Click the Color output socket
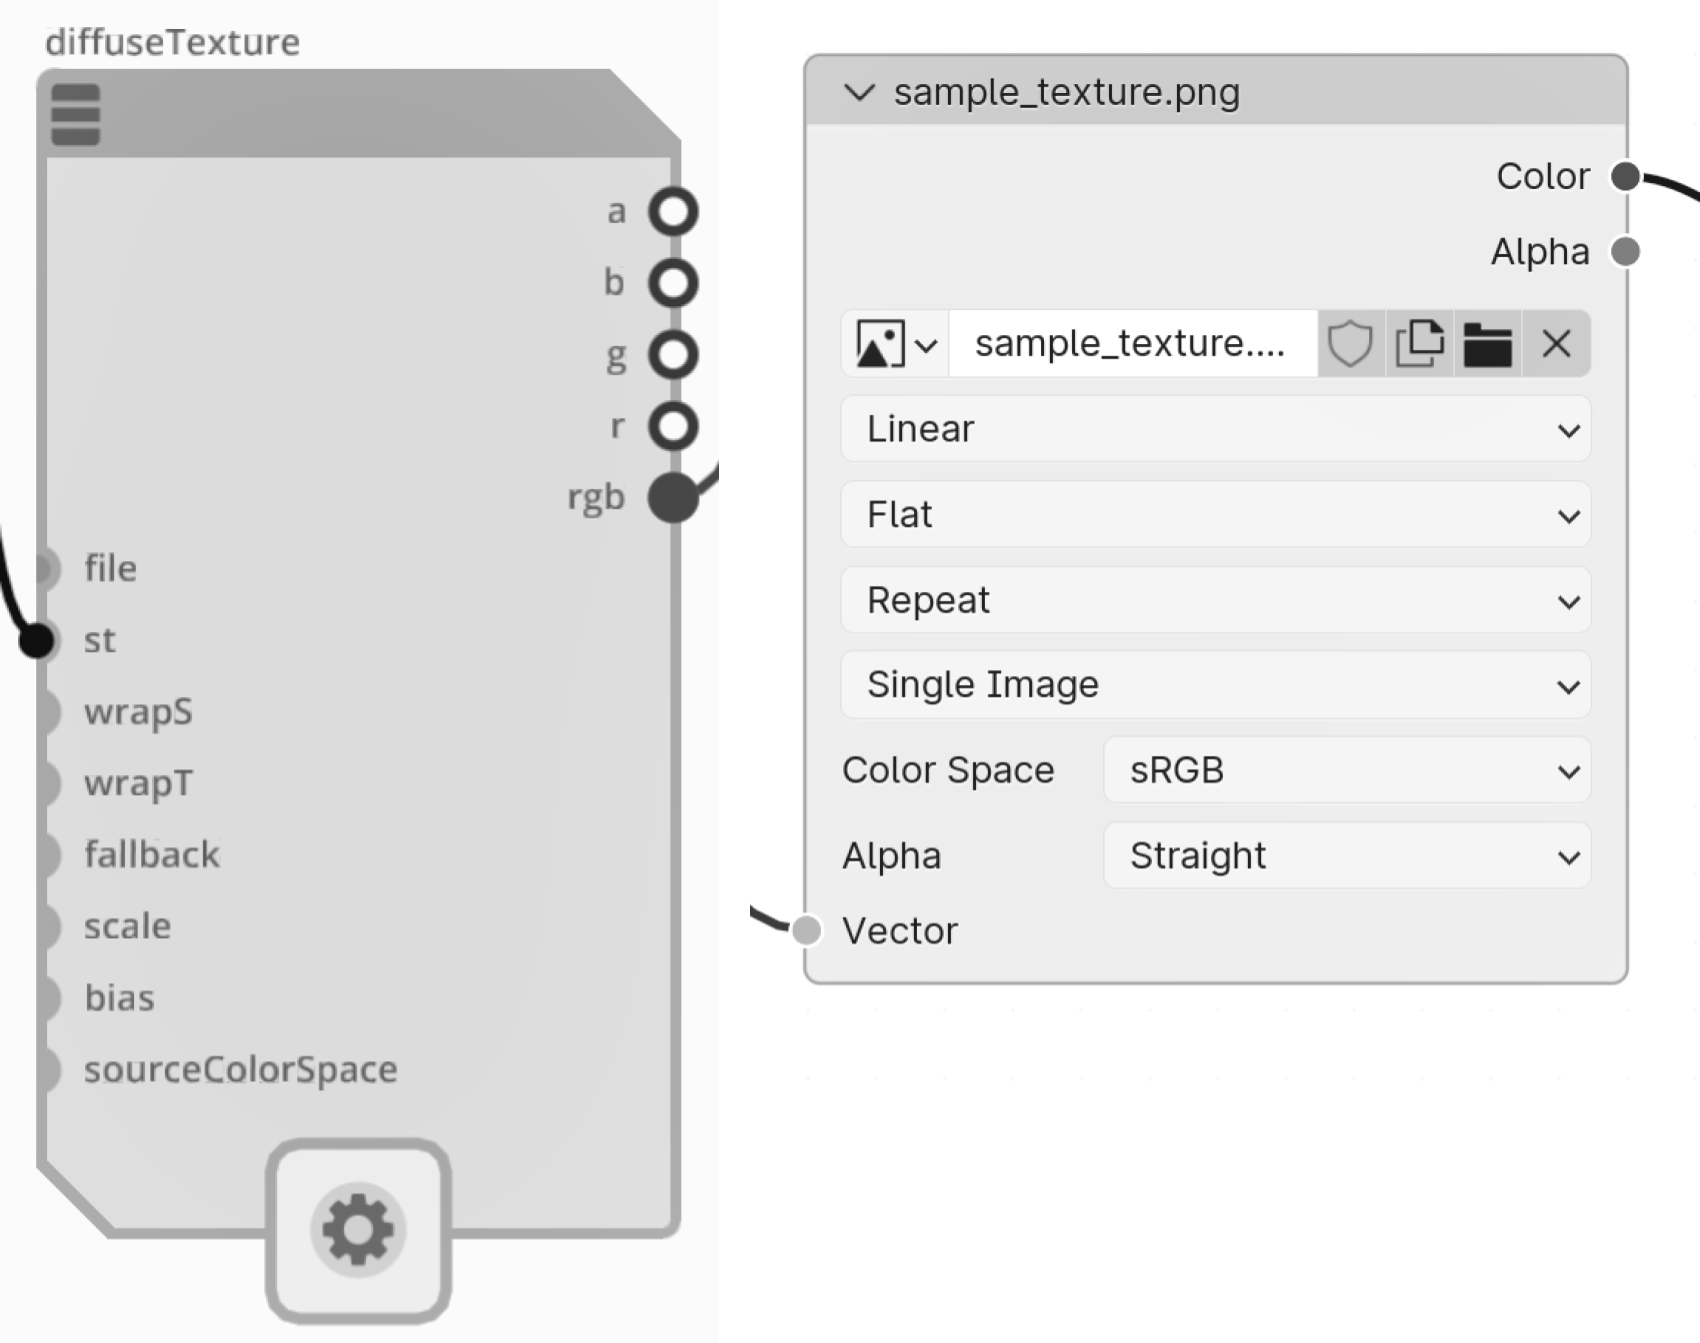Image resolution: width=1700 pixels, height=1343 pixels. pyautogui.click(x=1625, y=176)
